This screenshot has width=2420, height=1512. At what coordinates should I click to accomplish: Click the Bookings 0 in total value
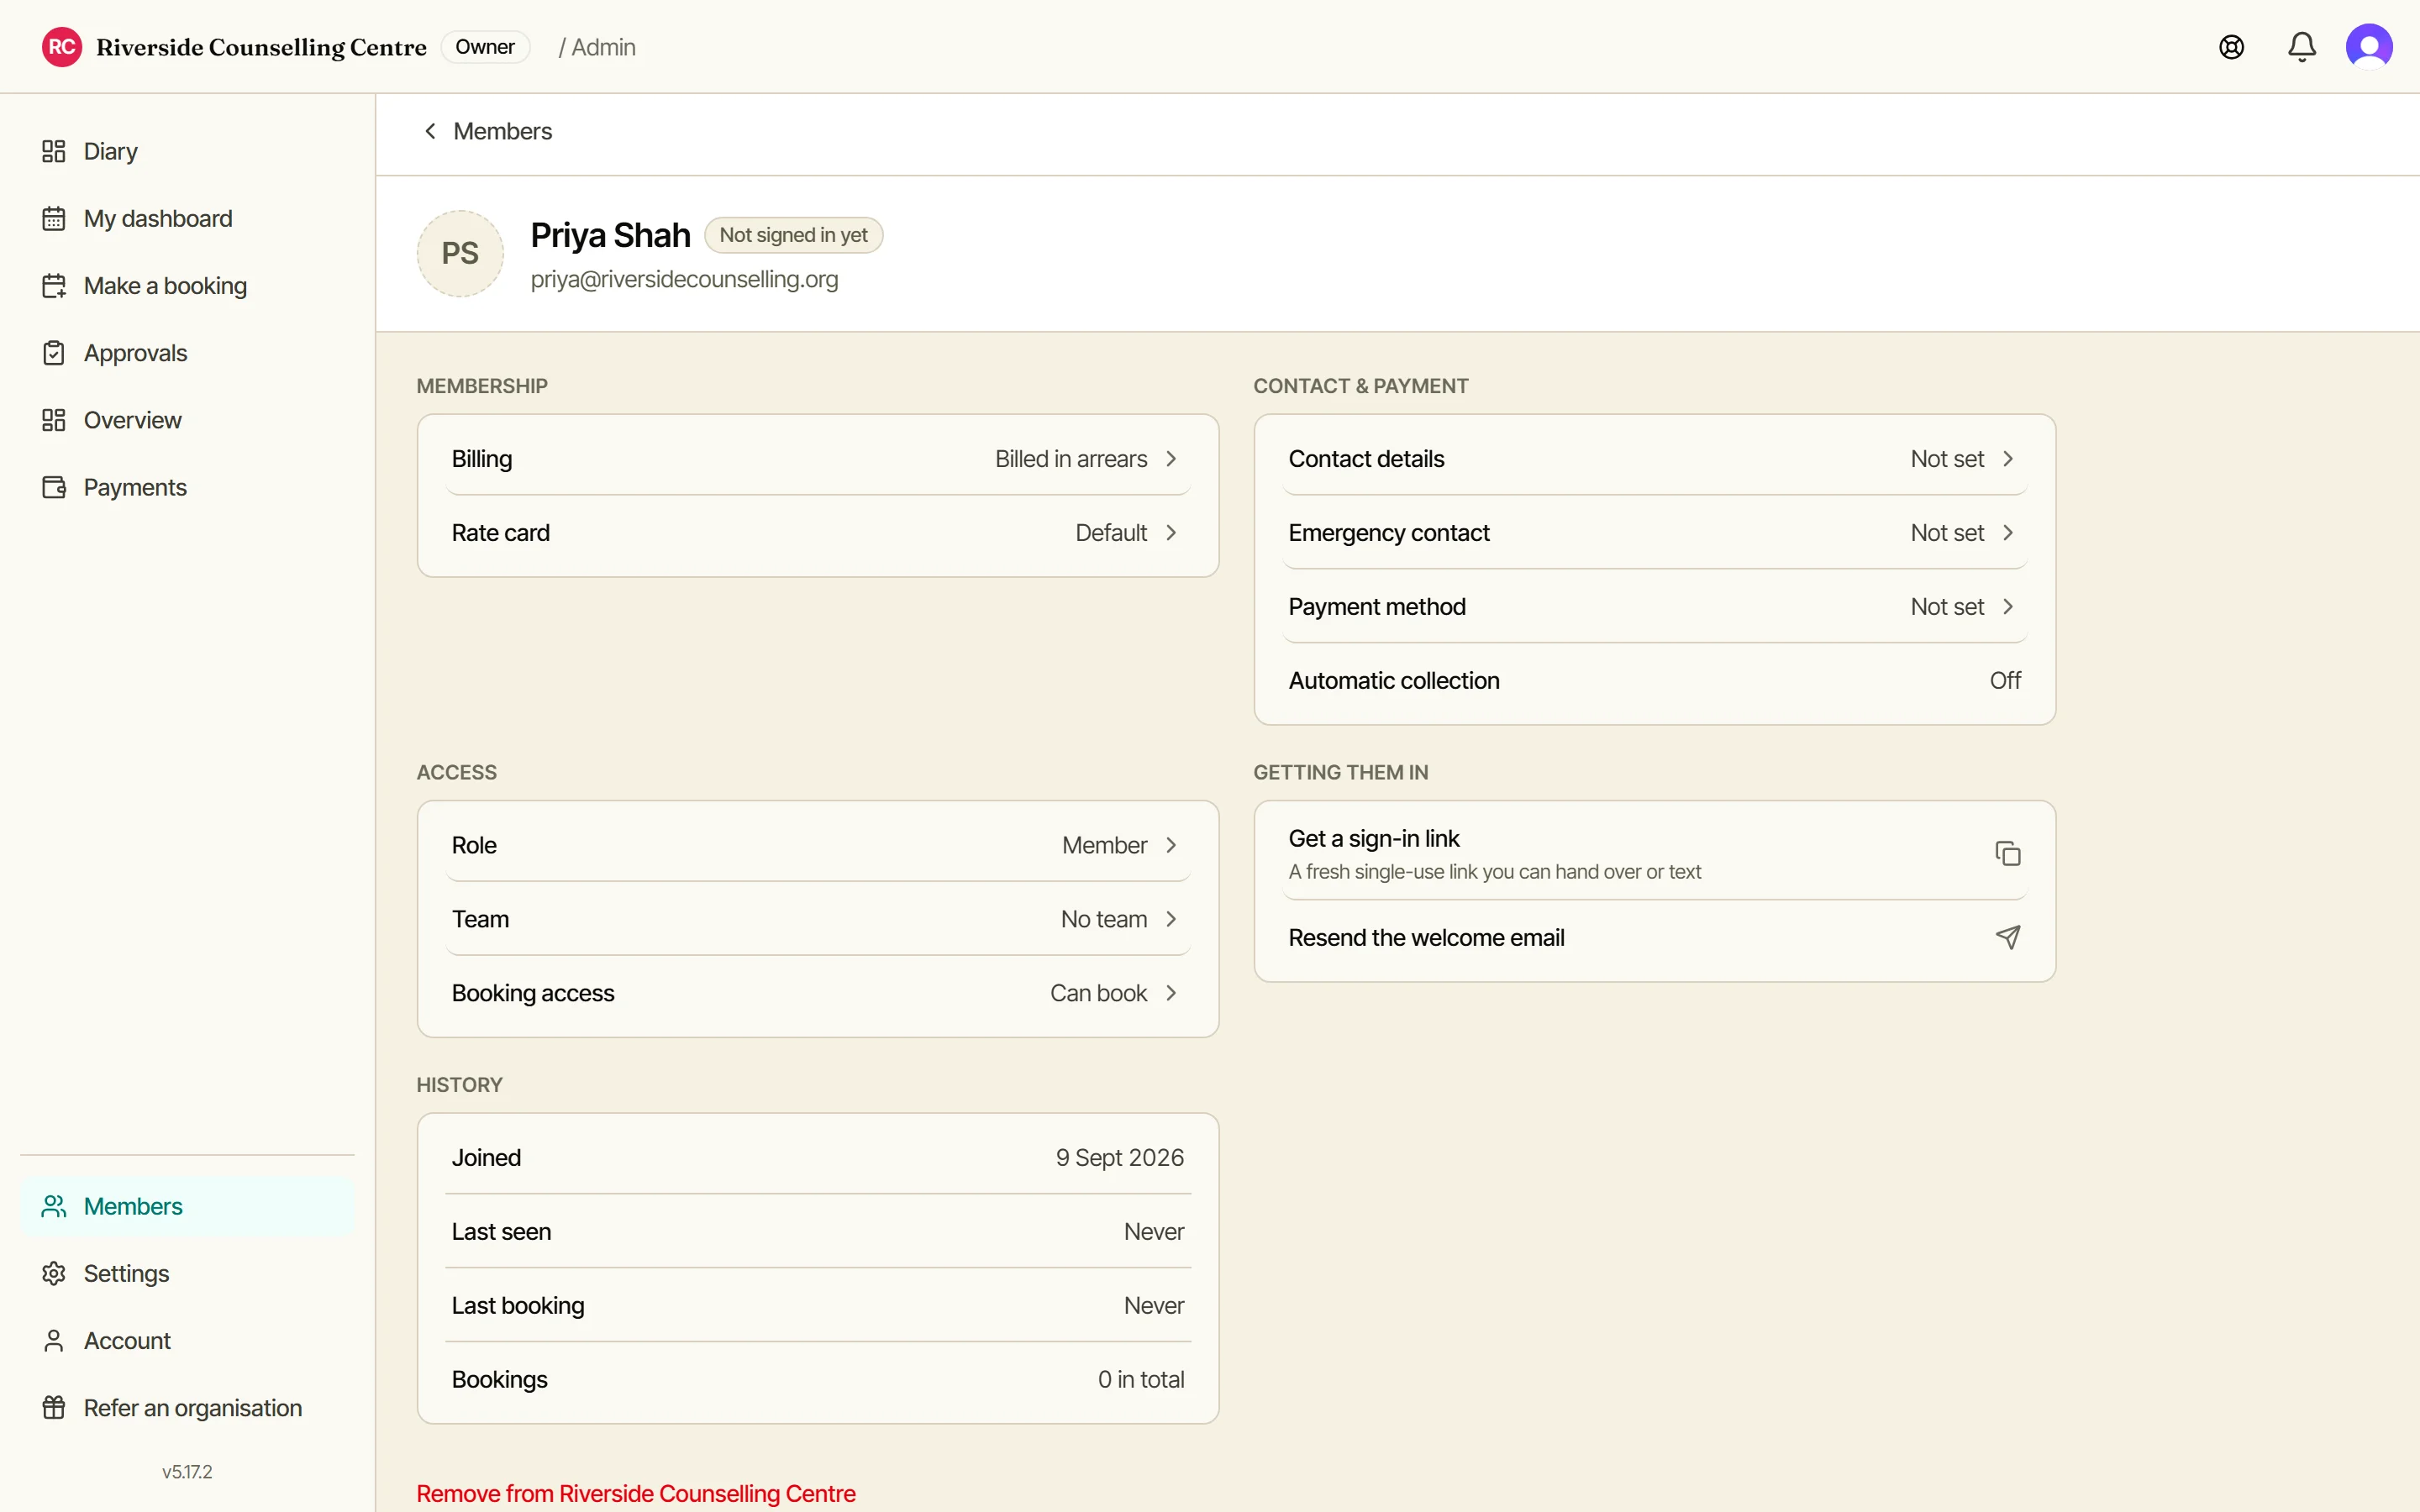[x=1141, y=1380]
